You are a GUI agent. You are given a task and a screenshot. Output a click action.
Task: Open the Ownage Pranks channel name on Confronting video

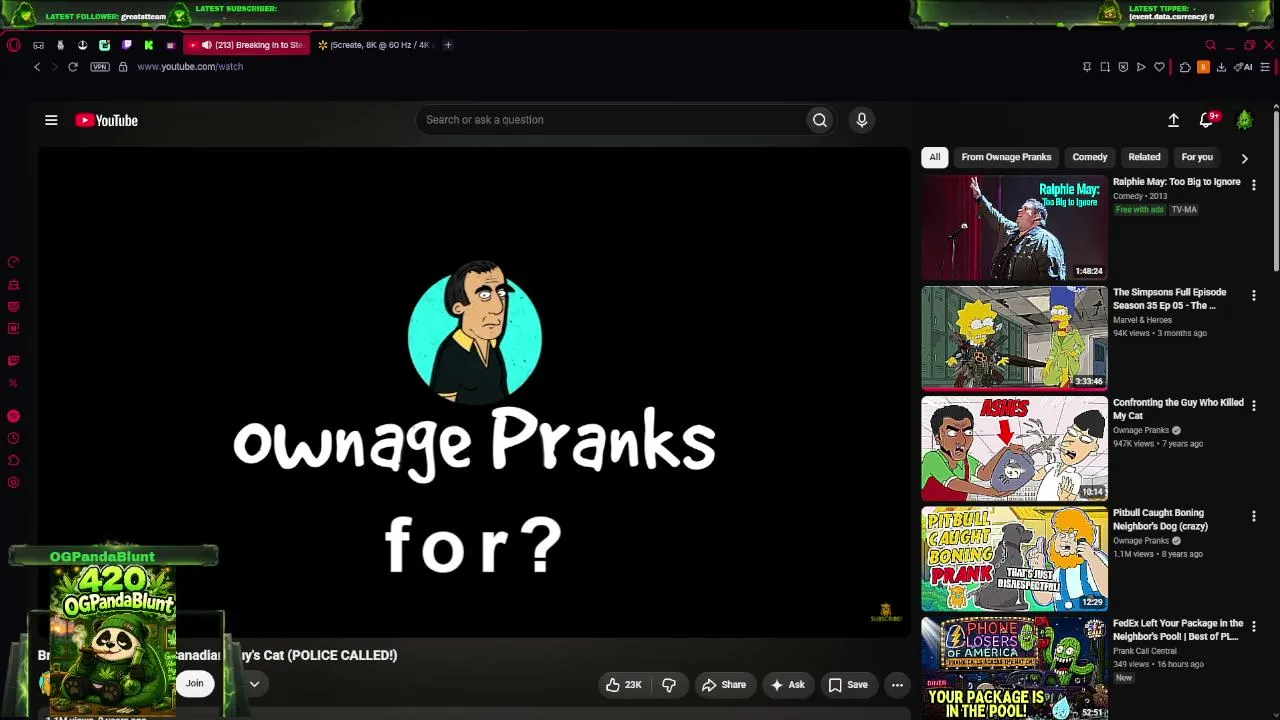[x=1141, y=430]
